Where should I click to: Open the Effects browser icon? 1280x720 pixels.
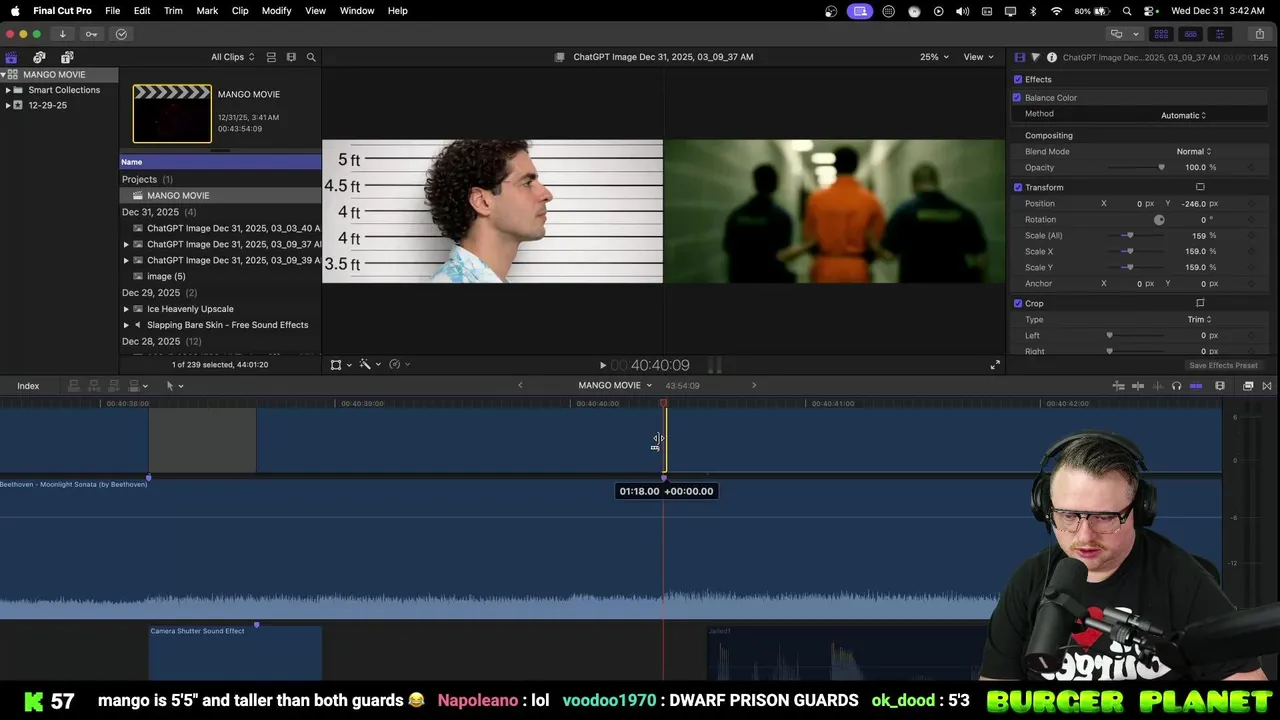click(1248, 386)
